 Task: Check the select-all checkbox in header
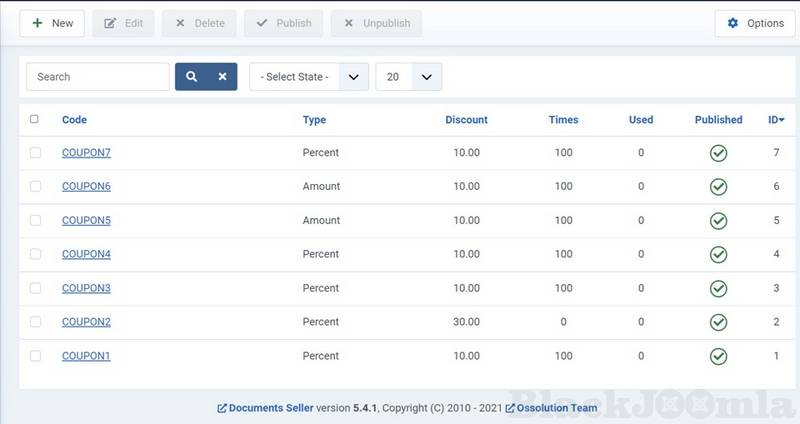[x=35, y=119]
